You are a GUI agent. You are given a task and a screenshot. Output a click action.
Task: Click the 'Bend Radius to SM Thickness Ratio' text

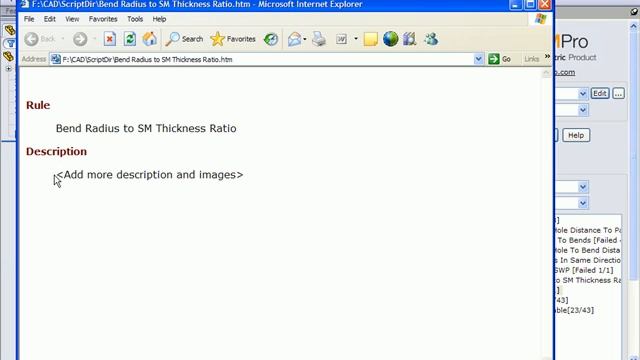coord(146,129)
